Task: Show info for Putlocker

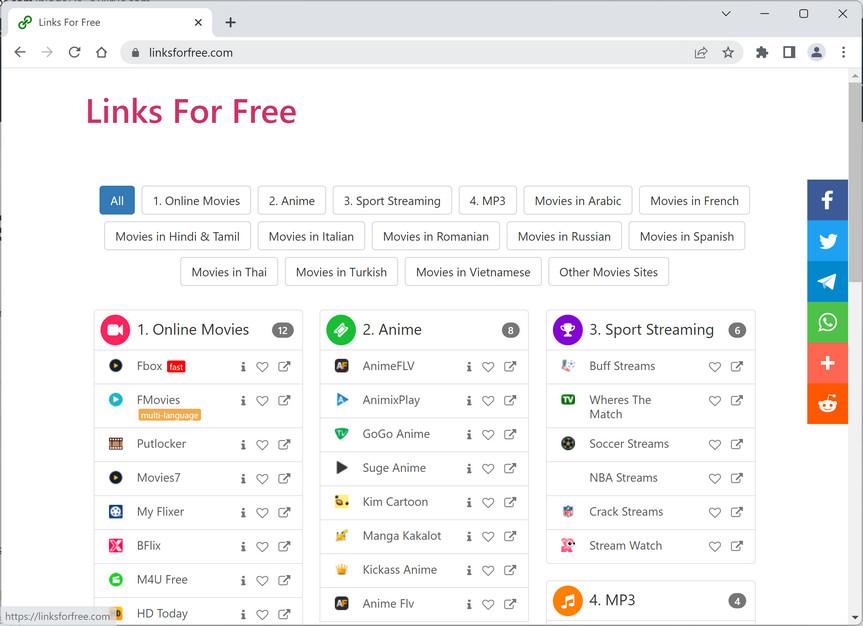Action: [x=243, y=444]
